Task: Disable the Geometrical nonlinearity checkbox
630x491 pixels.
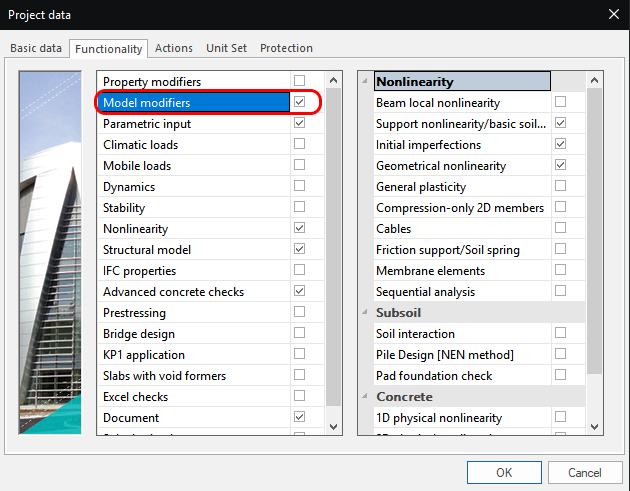Action: point(561,166)
